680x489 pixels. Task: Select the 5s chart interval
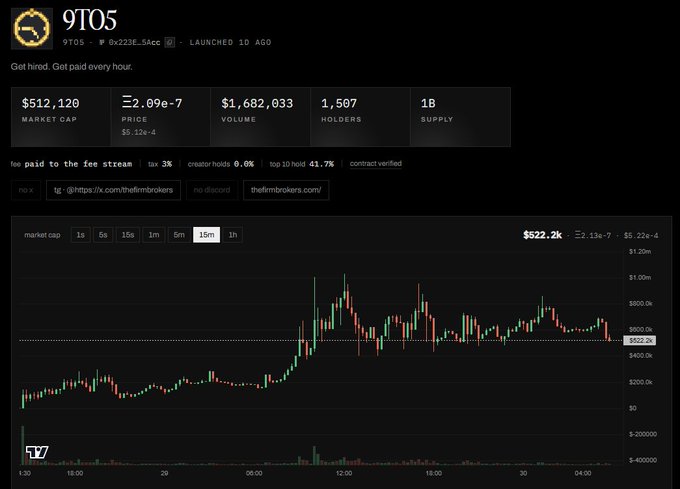pyautogui.click(x=103, y=235)
